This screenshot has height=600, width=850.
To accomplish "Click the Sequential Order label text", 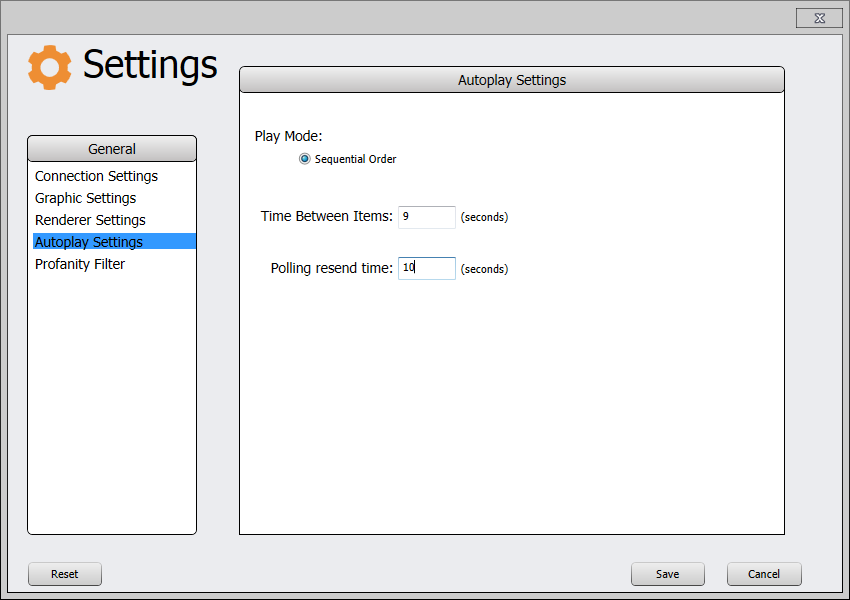I will (x=356, y=159).
